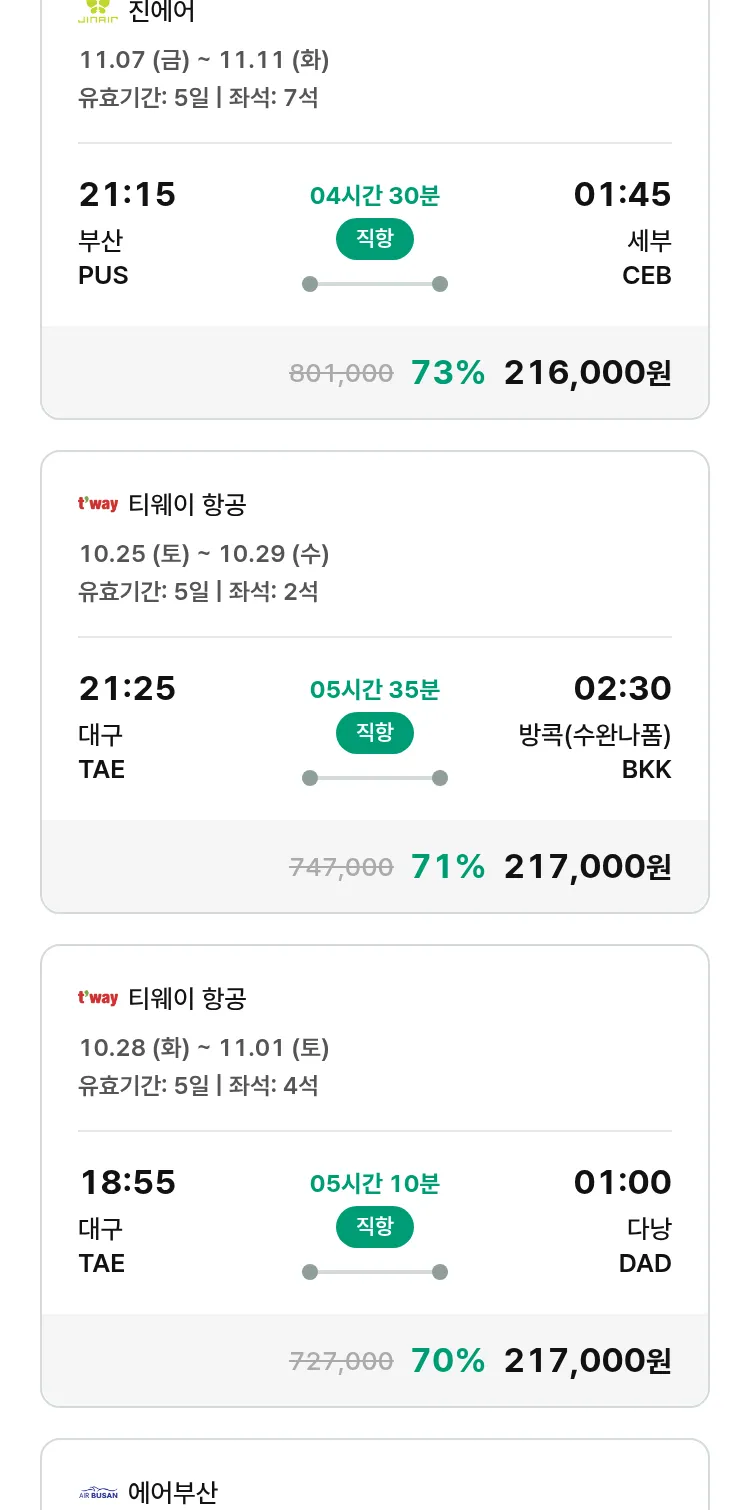Select the 216,000원 Cebu fare
Image resolution: width=750 pixels, height=1510 pixels.
(x=587, y=373)
